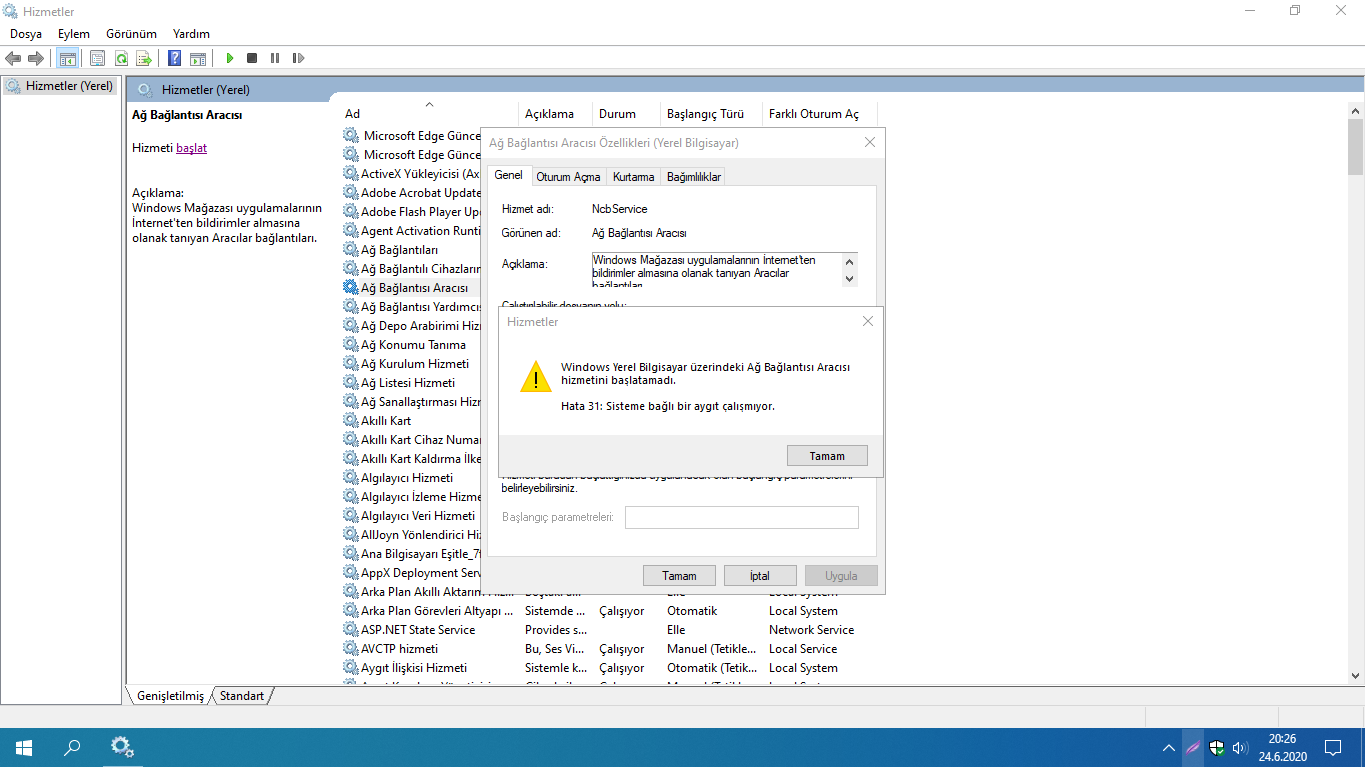Click the Network Service logon cell
This screenshot has height=767, width=1365.
[811, 629]
